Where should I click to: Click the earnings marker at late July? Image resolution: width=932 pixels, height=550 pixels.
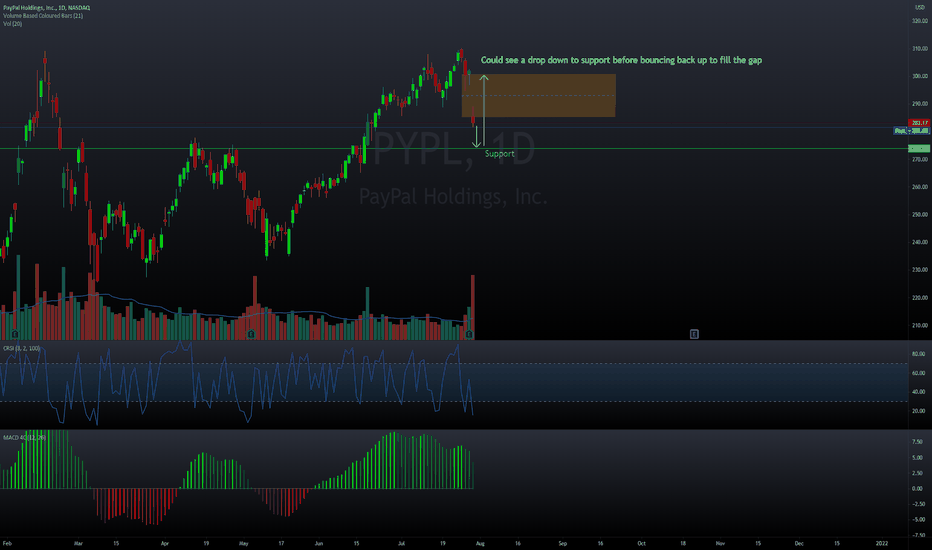tap(469, 335)
